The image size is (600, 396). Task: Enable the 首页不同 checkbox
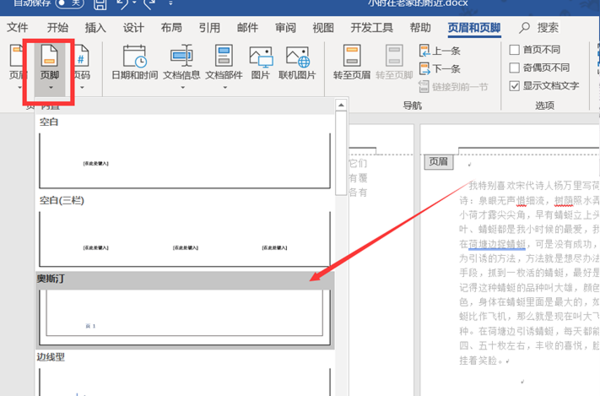(x=514, y=50)
